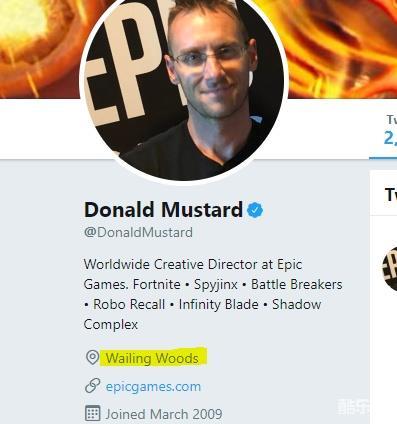Click Infinity Blade in the bio

pos(219,304)
